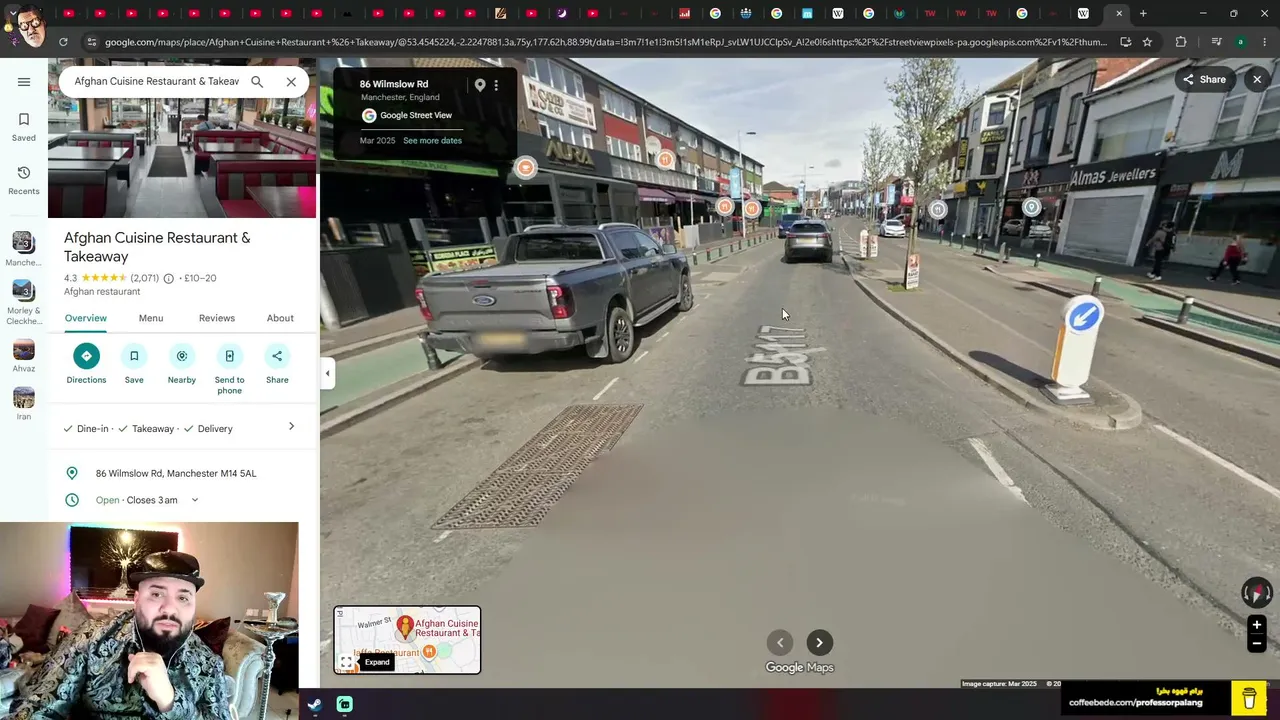Click the rating info icon
The image size is (1280, 720).
point(168,278)
